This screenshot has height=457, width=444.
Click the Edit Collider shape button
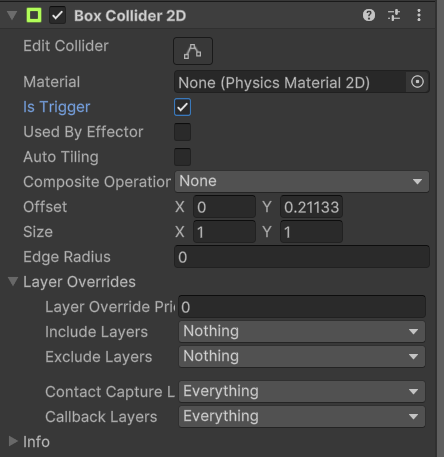tap(193, 51)
